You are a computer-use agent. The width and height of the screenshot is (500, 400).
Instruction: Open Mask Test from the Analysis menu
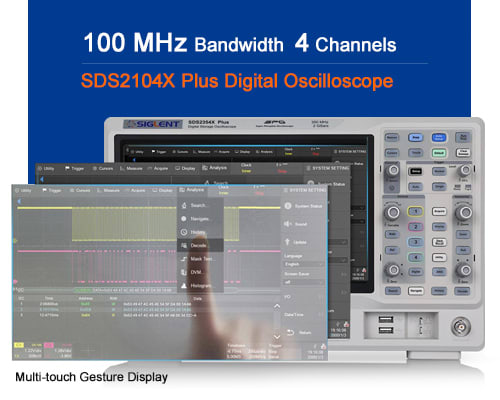[x=200, y=259]
